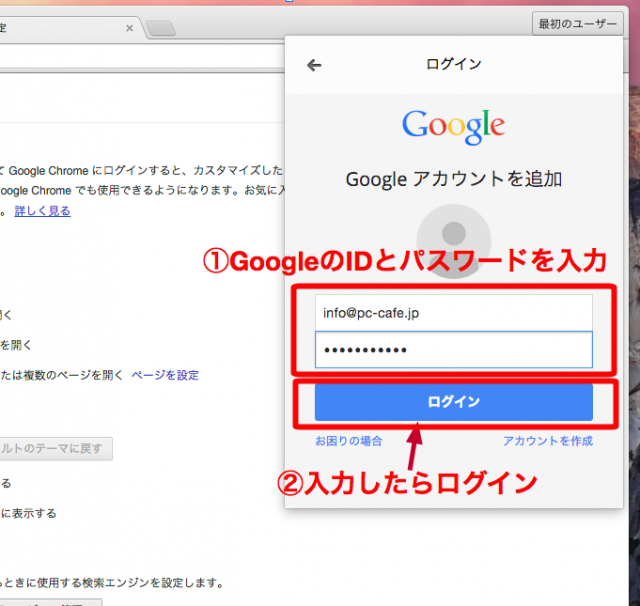The height and width of the screenshot is (606, 640).
Task: Open a new tab in Chrome
Action: pyautogui.click(x=161, y=29)
